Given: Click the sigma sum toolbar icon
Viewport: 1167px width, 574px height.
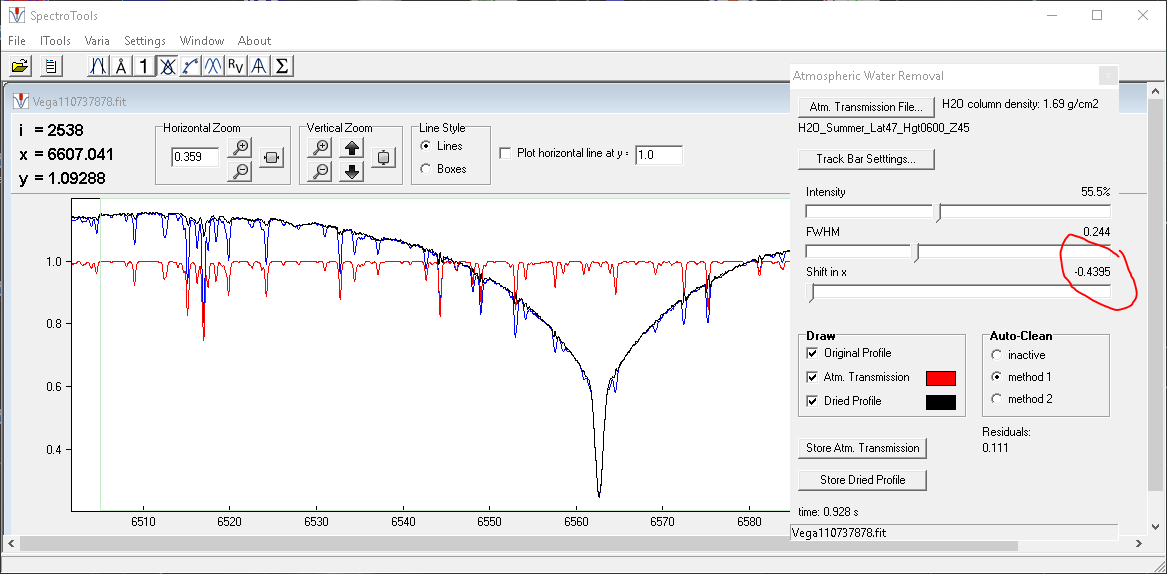Looking at the screenshot, I should pos(282,67).
